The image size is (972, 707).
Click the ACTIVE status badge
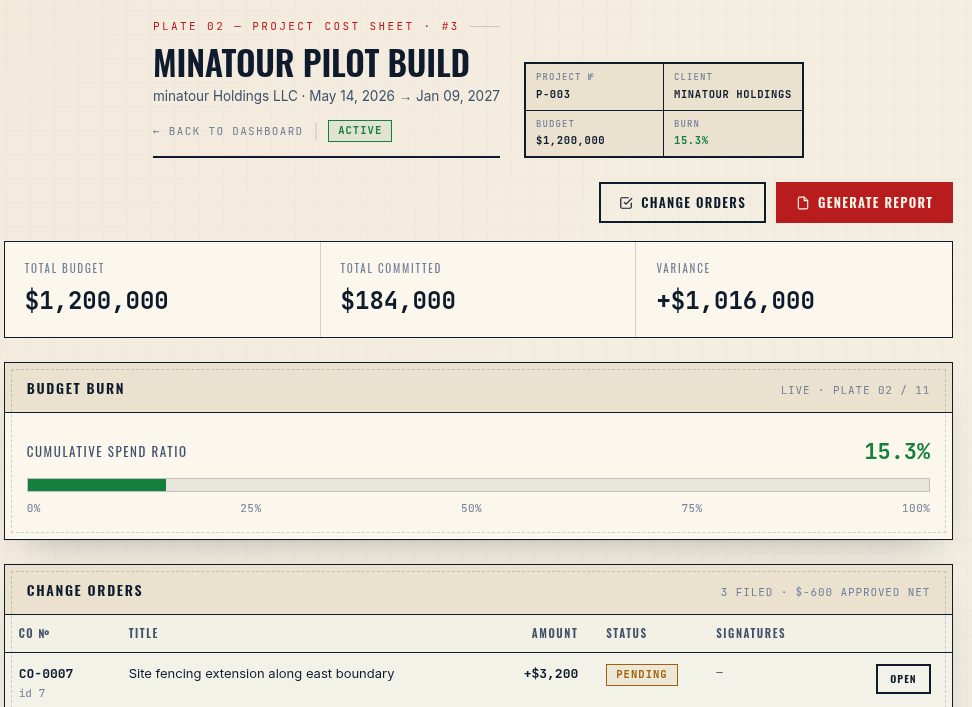[360, 131]
